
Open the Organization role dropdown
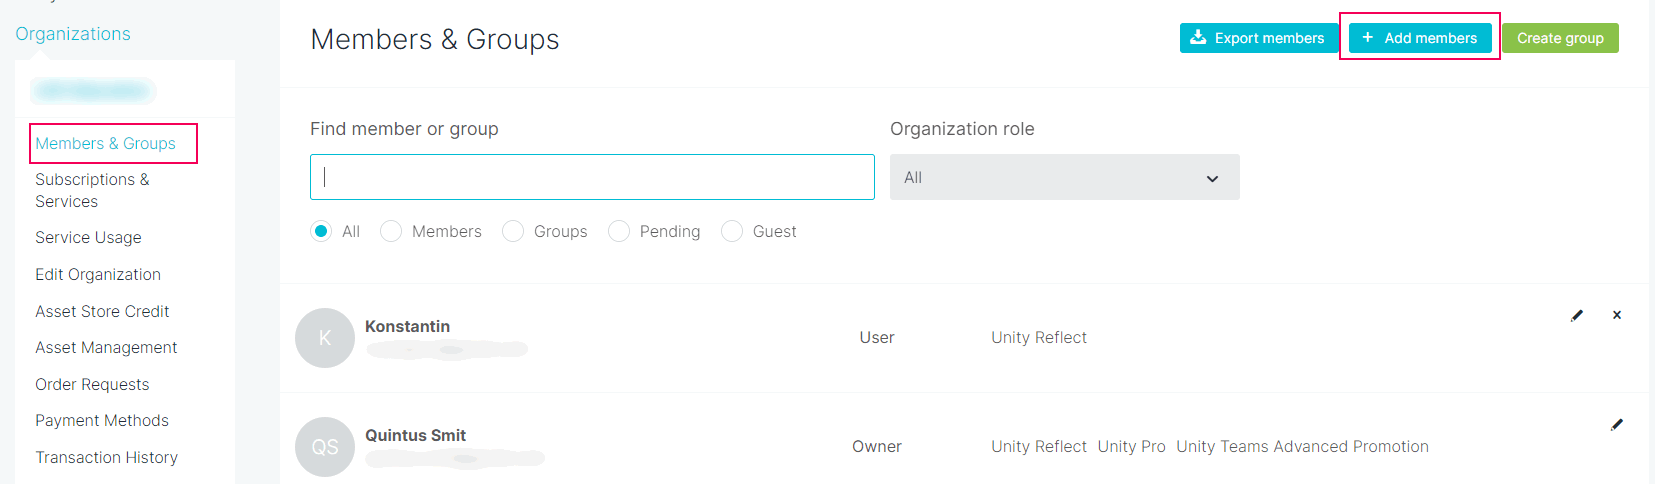[x=1064, y=177]
